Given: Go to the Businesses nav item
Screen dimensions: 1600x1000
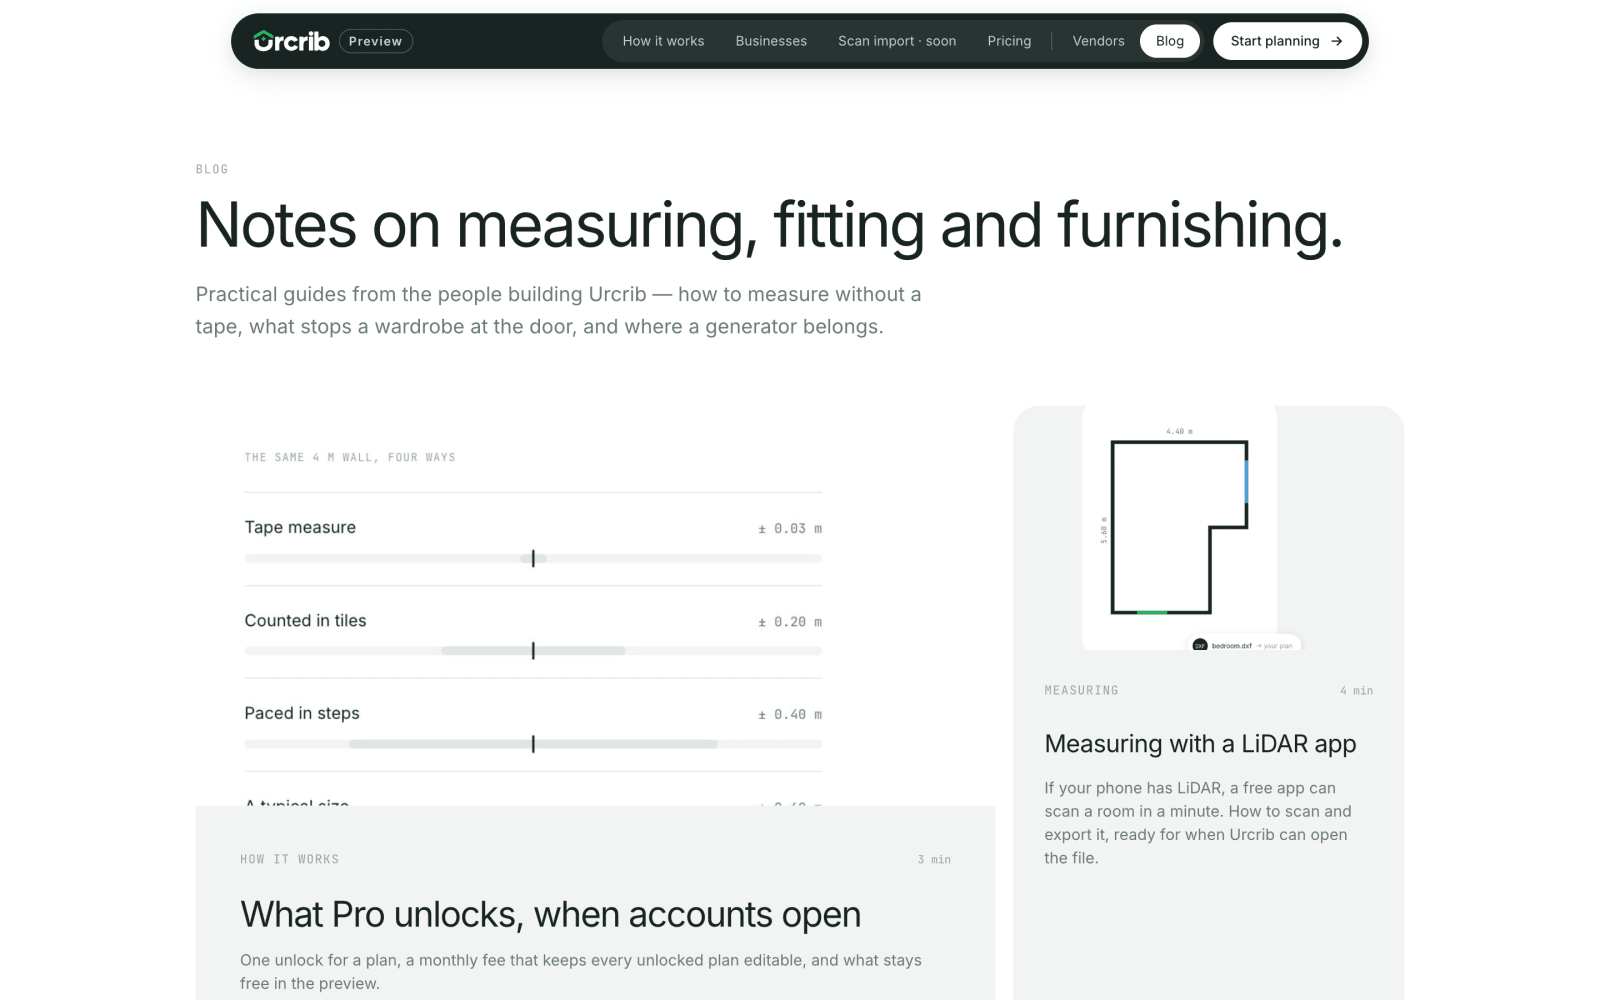Looking at the screenshot, I should (771, 41).
